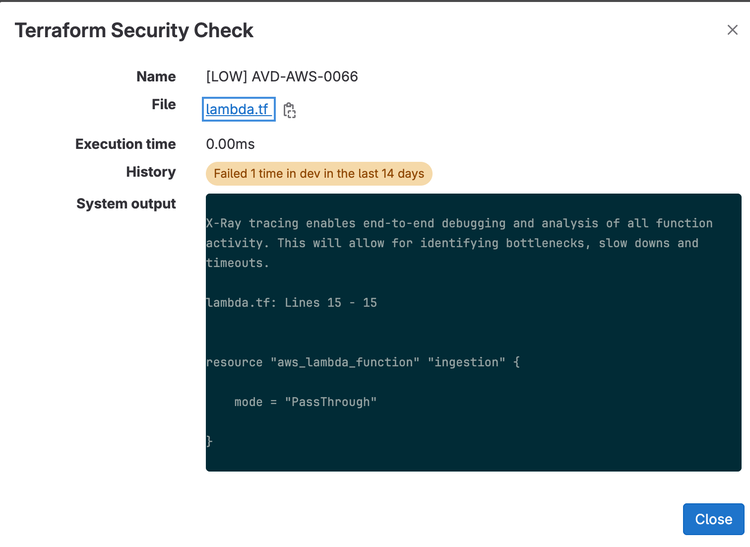Click the Terraform Security Check title
The width and height of the screenshot is (750, 547).
click(x=134, y=31)
